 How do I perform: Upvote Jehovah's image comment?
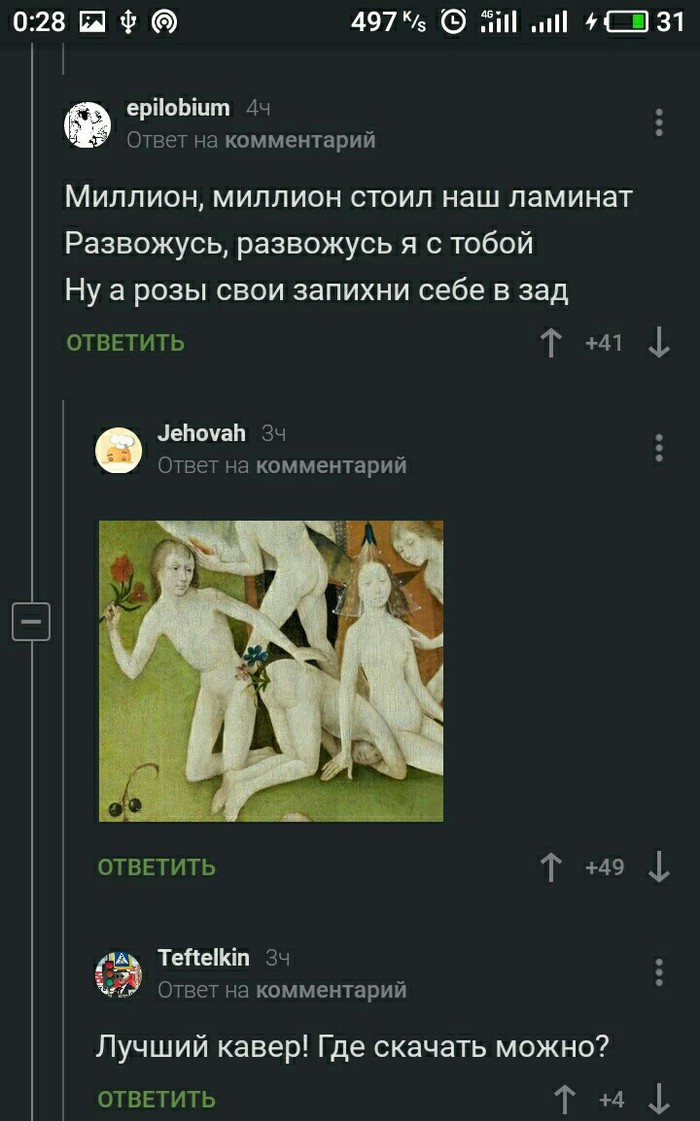pyautogui.click(x=551, y=867)
